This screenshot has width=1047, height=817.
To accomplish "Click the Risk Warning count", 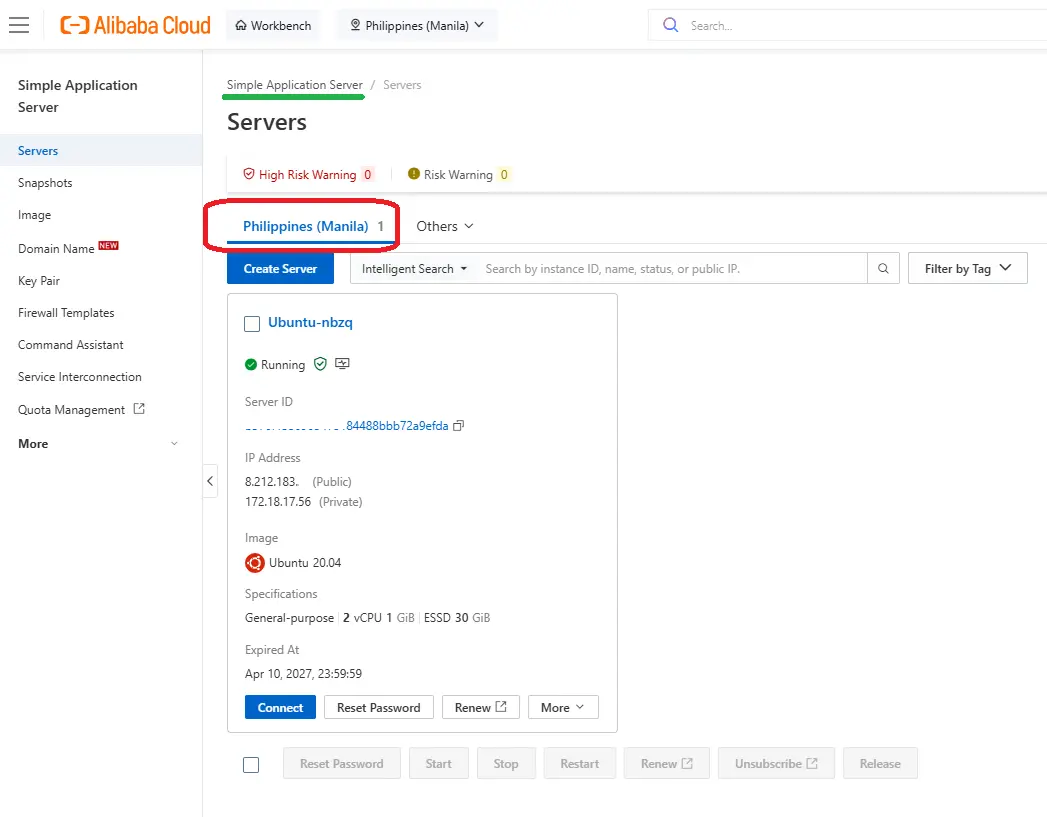I will pyautogui.click(x=504, y=174).
